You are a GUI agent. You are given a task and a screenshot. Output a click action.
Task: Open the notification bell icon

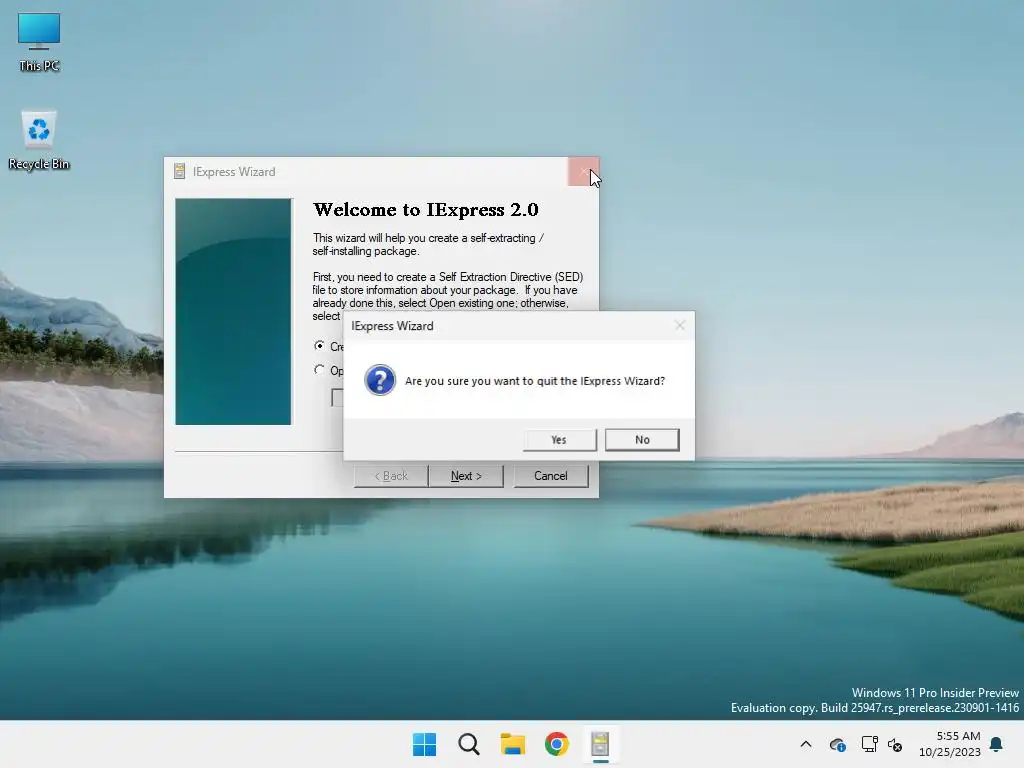997,744
